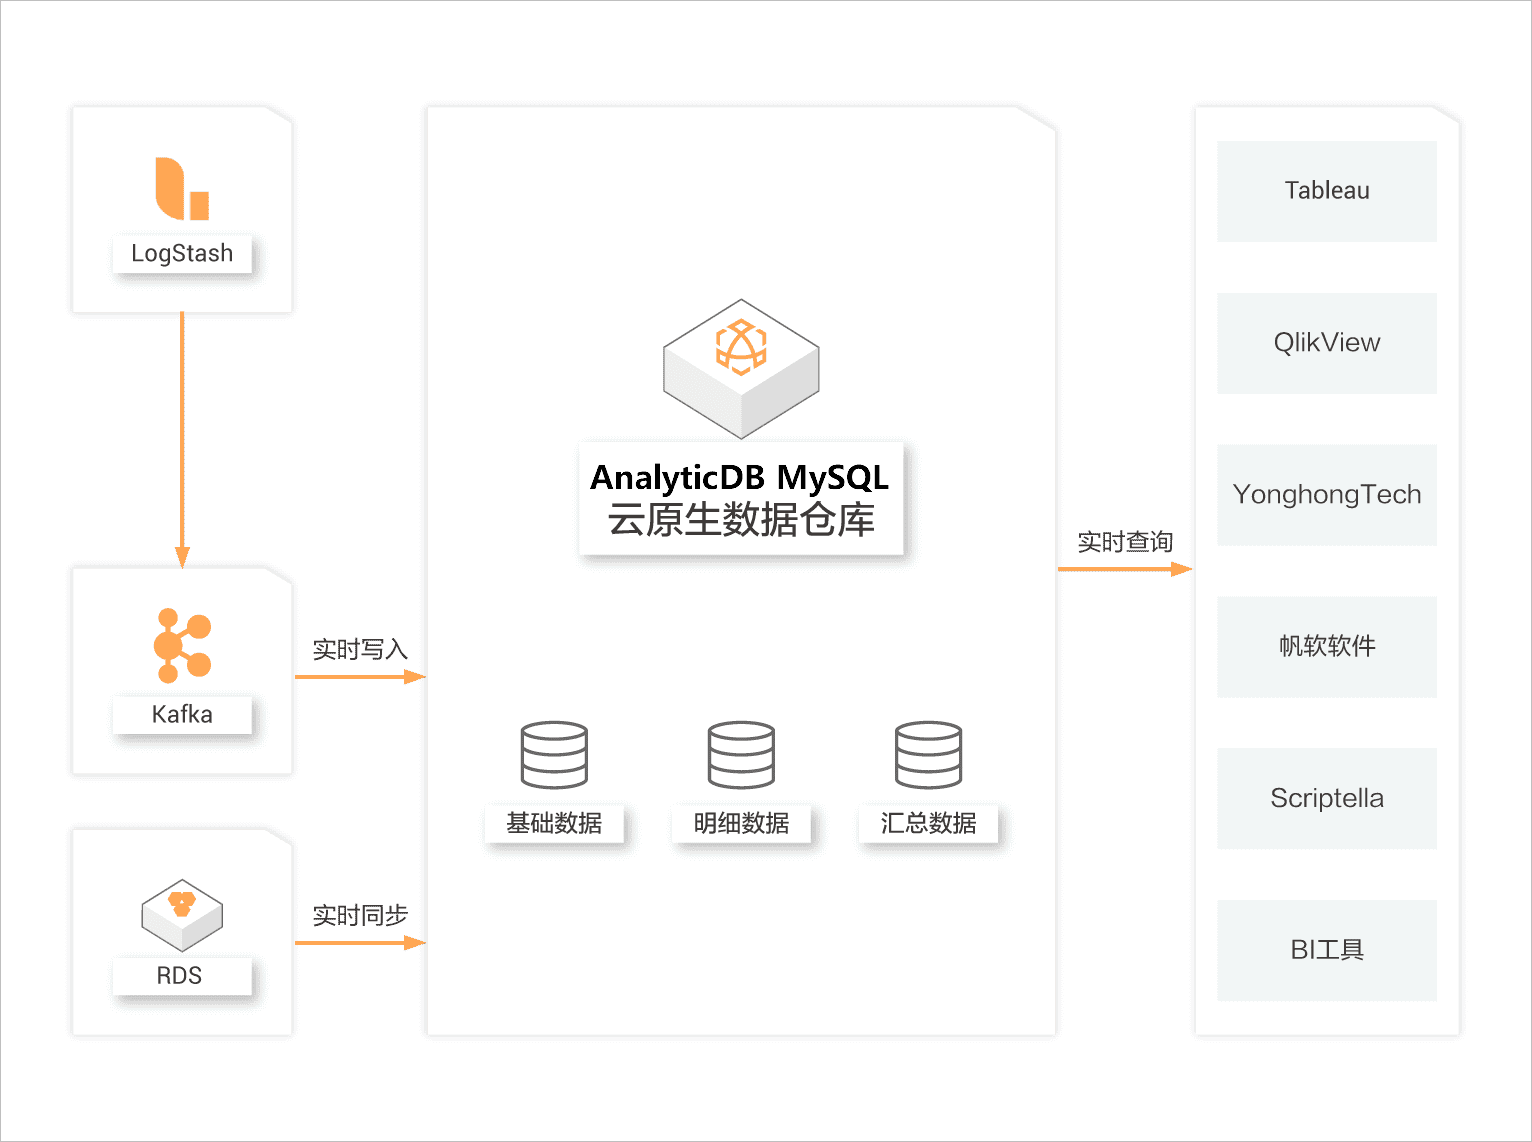Click the 实时查询 arrow label
Image resolution: width=1532 pixels, height=1142 pixels.
pyautogui.click(x=1125, y=542)
